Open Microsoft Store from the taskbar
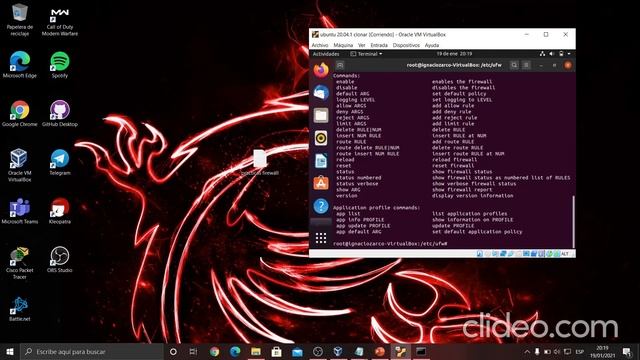Viewport: 640px width, 360px height. click(x=276, y=351)
